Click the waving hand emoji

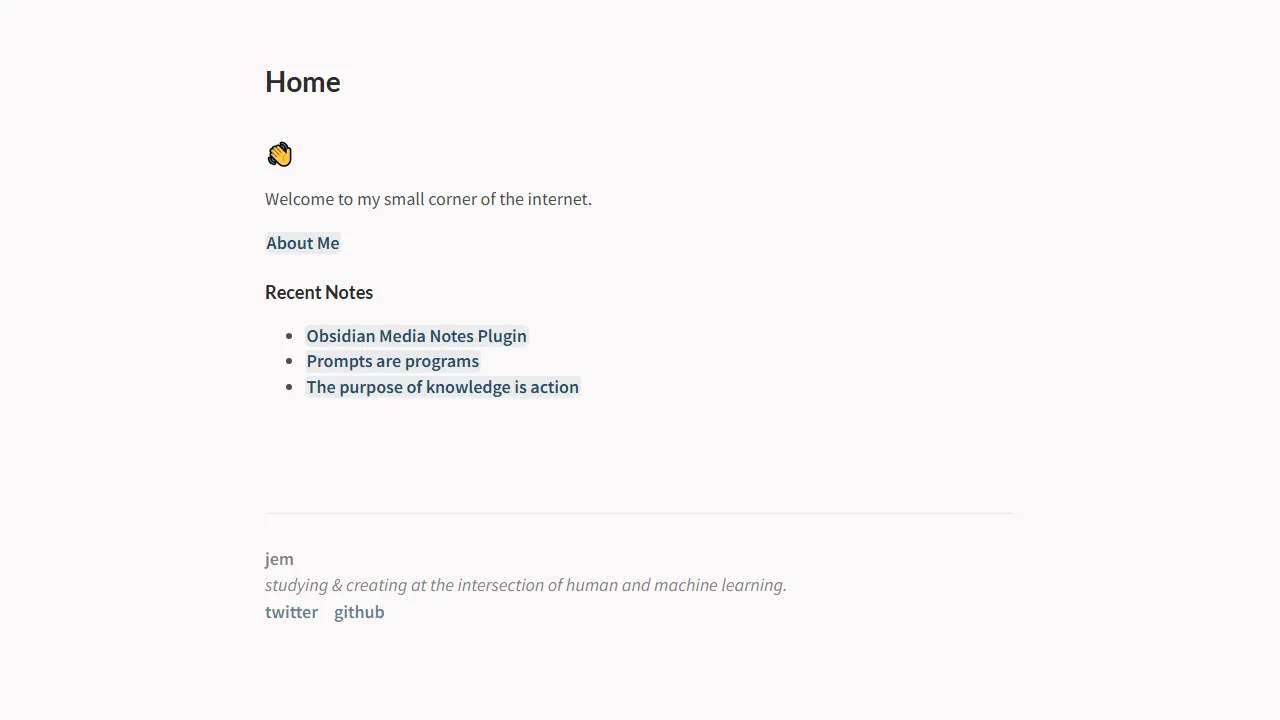tap(279, 154)
